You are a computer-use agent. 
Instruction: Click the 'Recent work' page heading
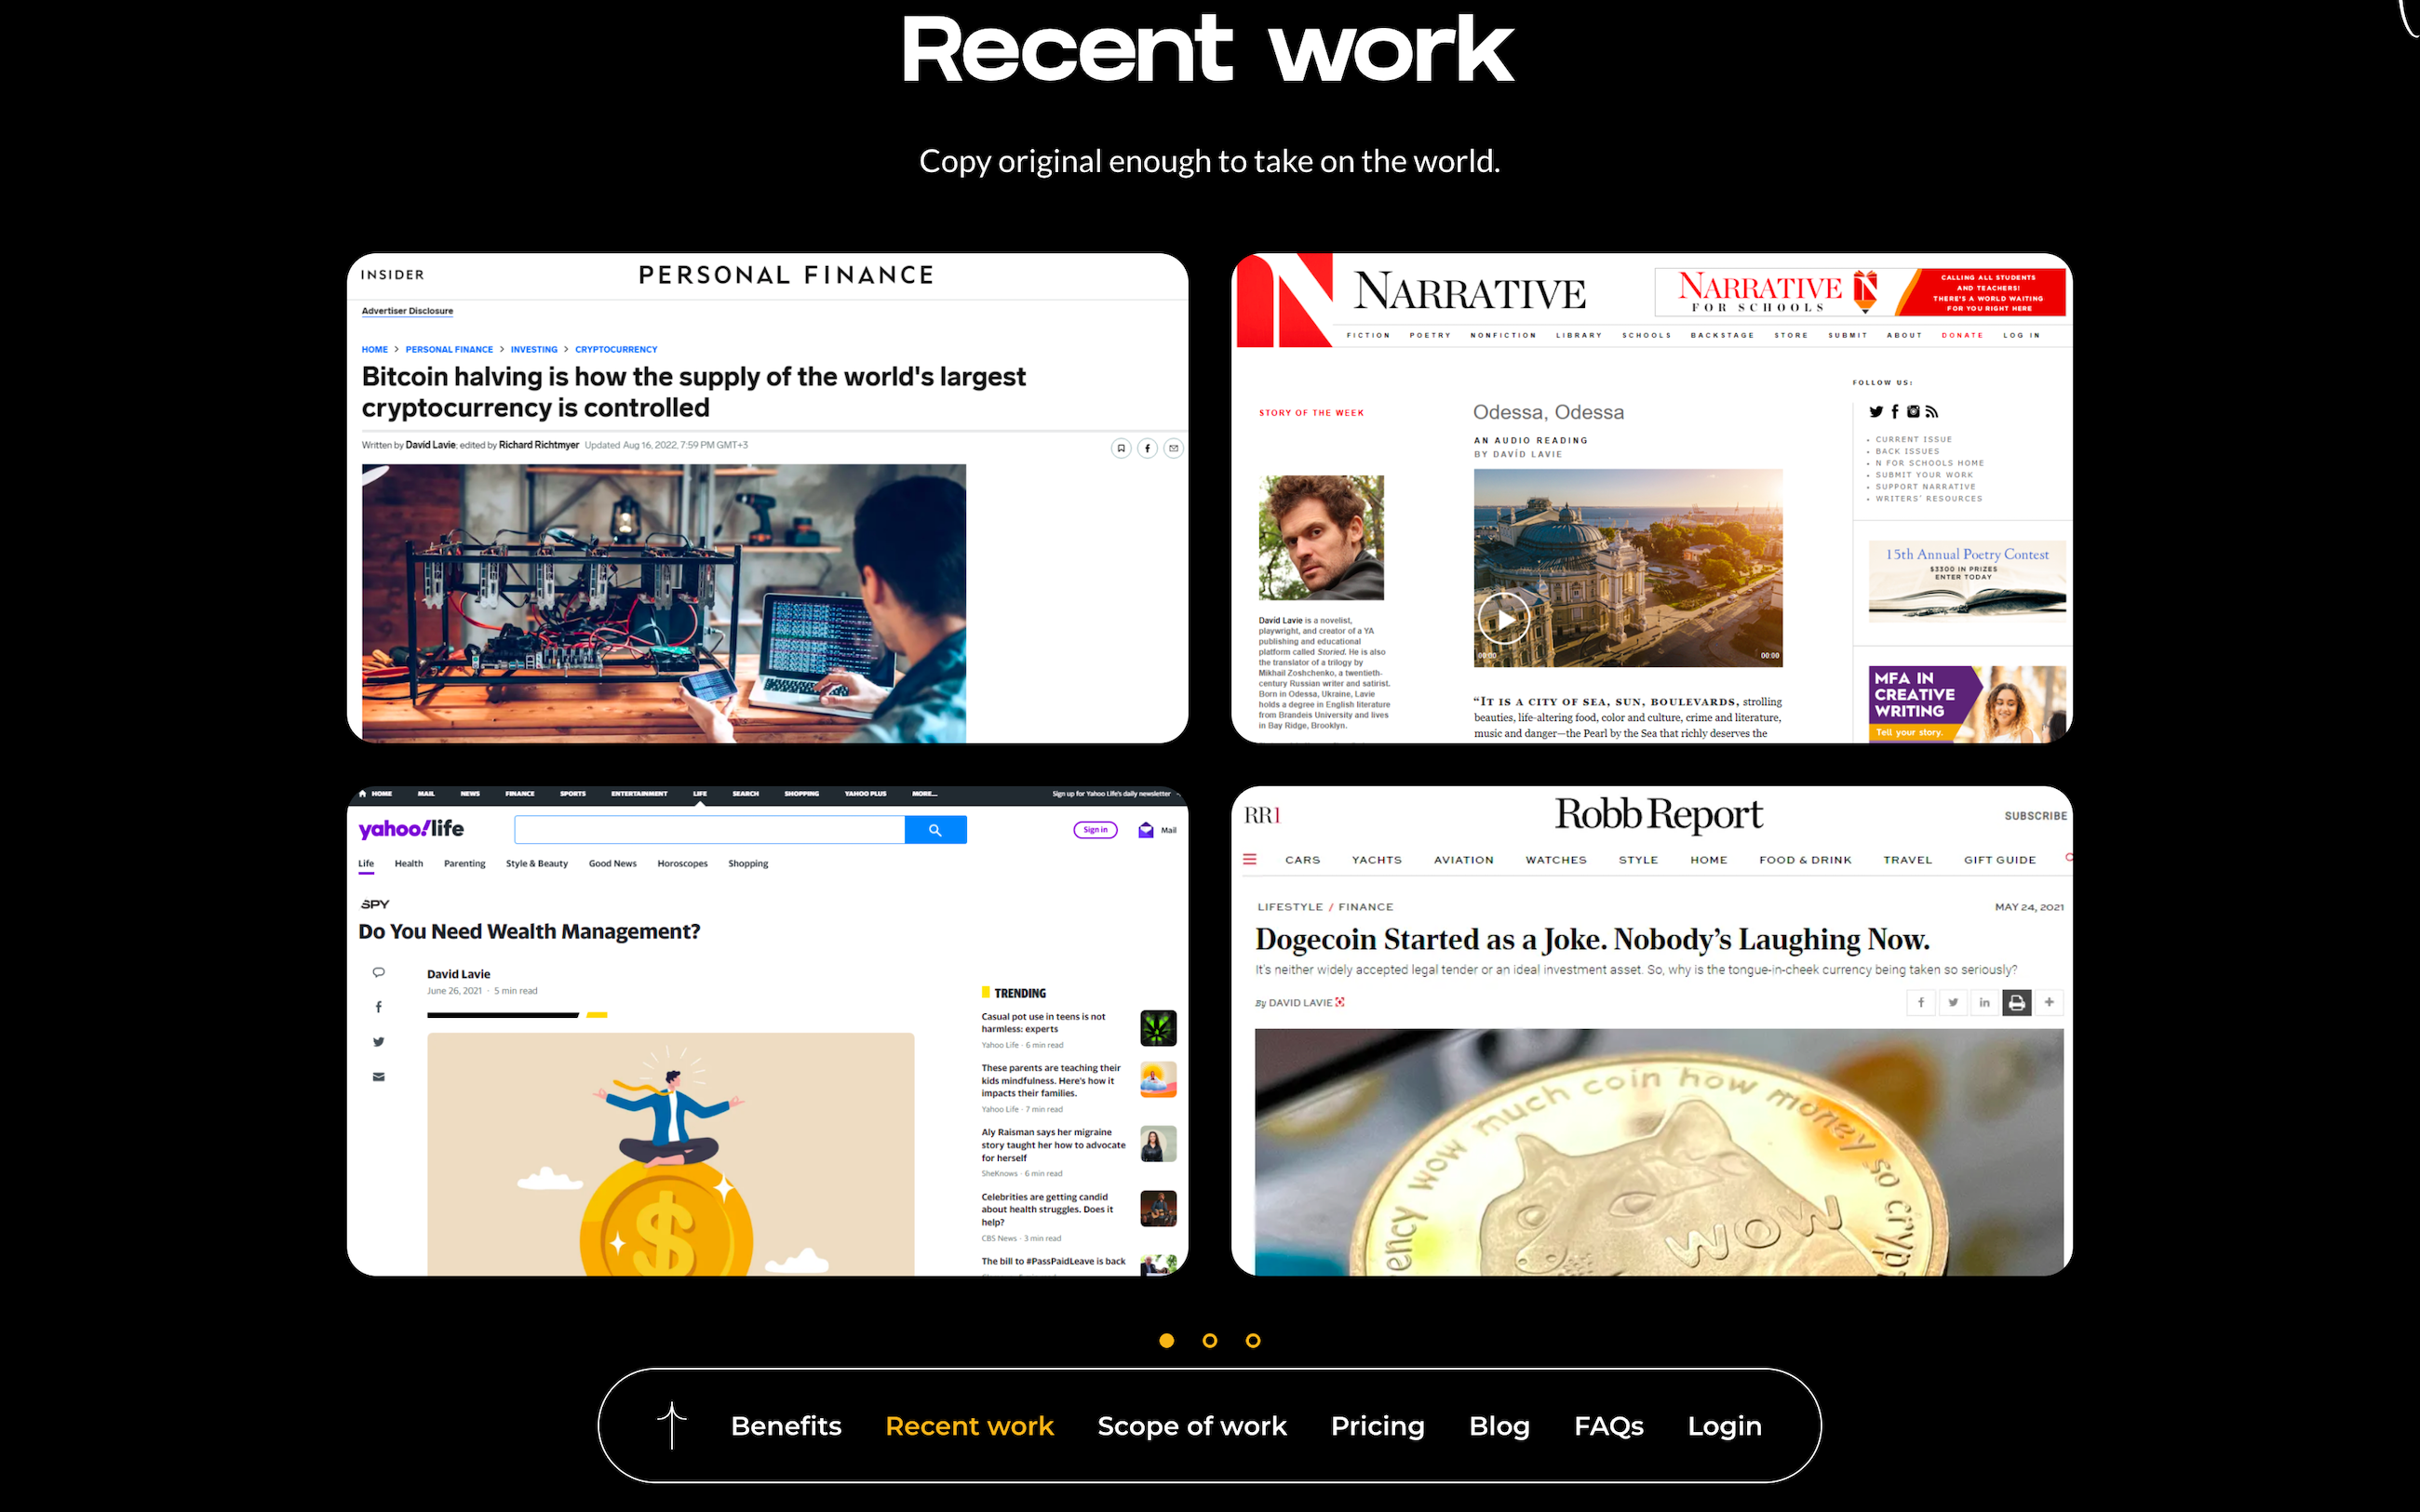point(1208,50)
